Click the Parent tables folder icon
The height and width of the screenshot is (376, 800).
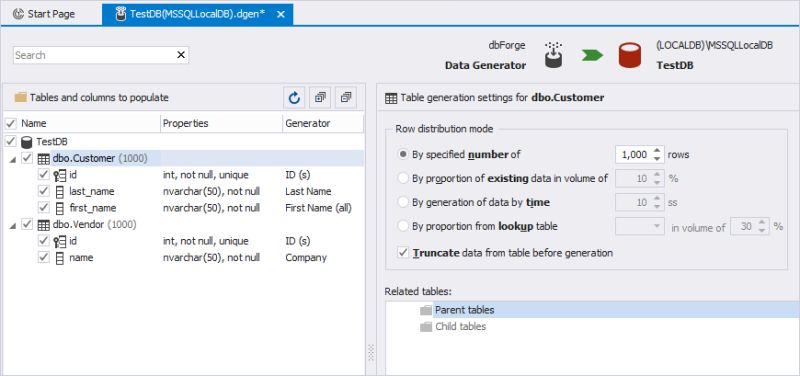click(x=426, y=310)
